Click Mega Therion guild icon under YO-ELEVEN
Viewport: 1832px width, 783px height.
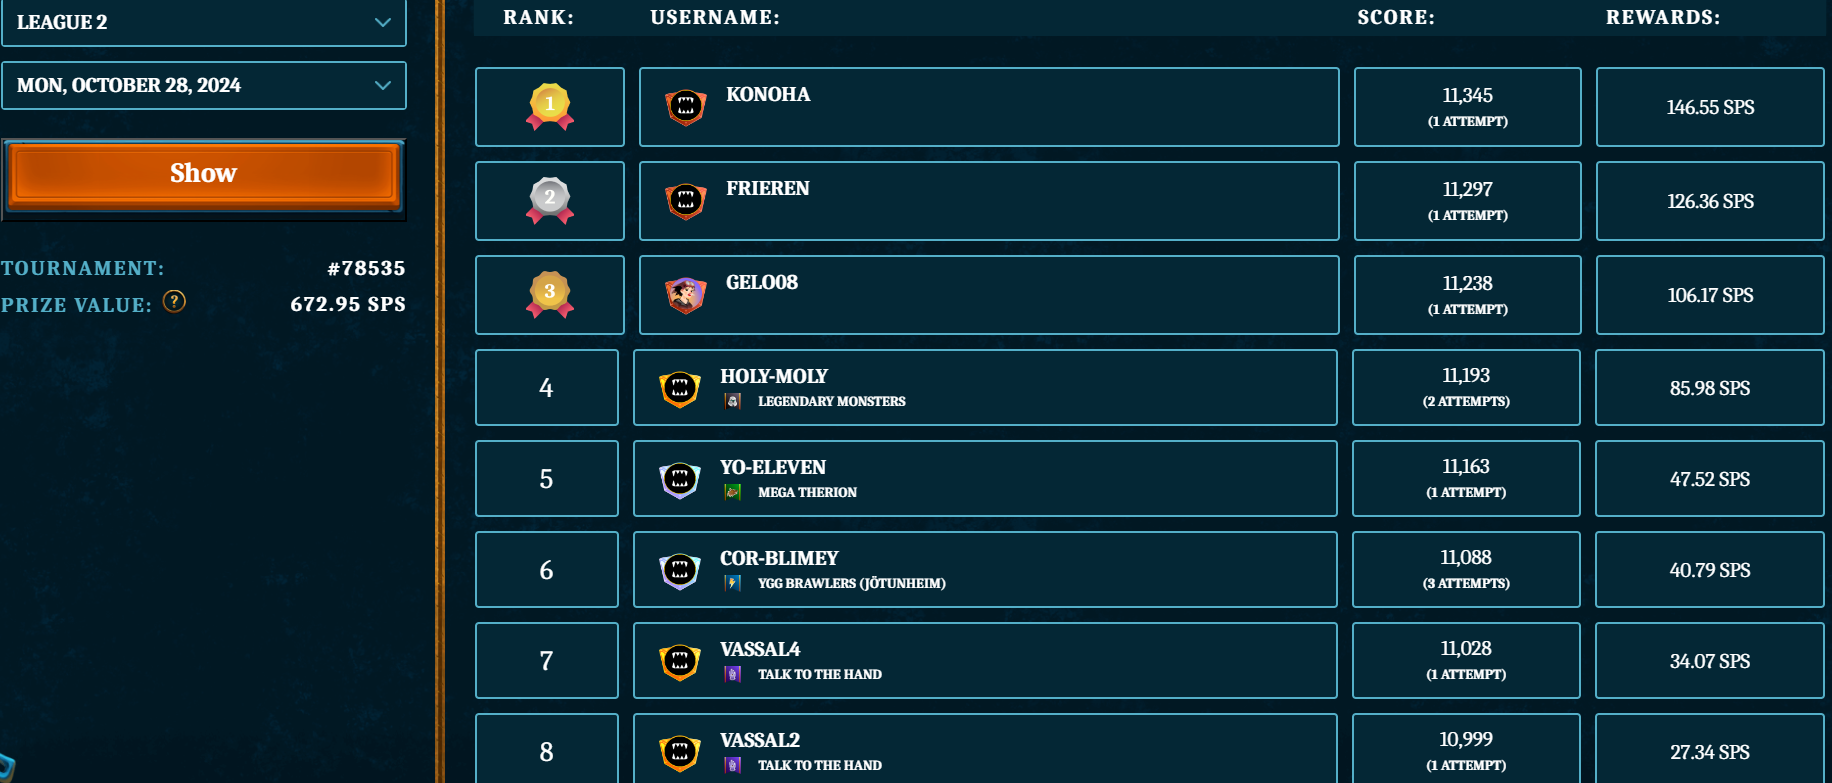point(733,492)
